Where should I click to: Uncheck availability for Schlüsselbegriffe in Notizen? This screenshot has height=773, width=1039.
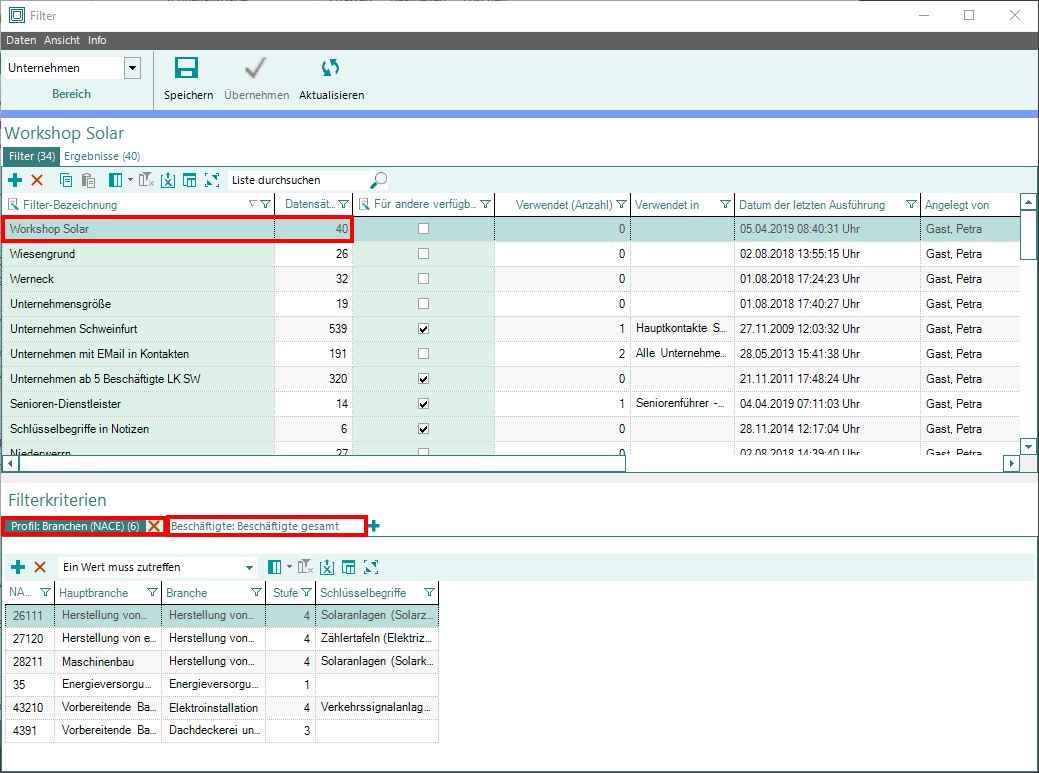[x=423, y=429]
